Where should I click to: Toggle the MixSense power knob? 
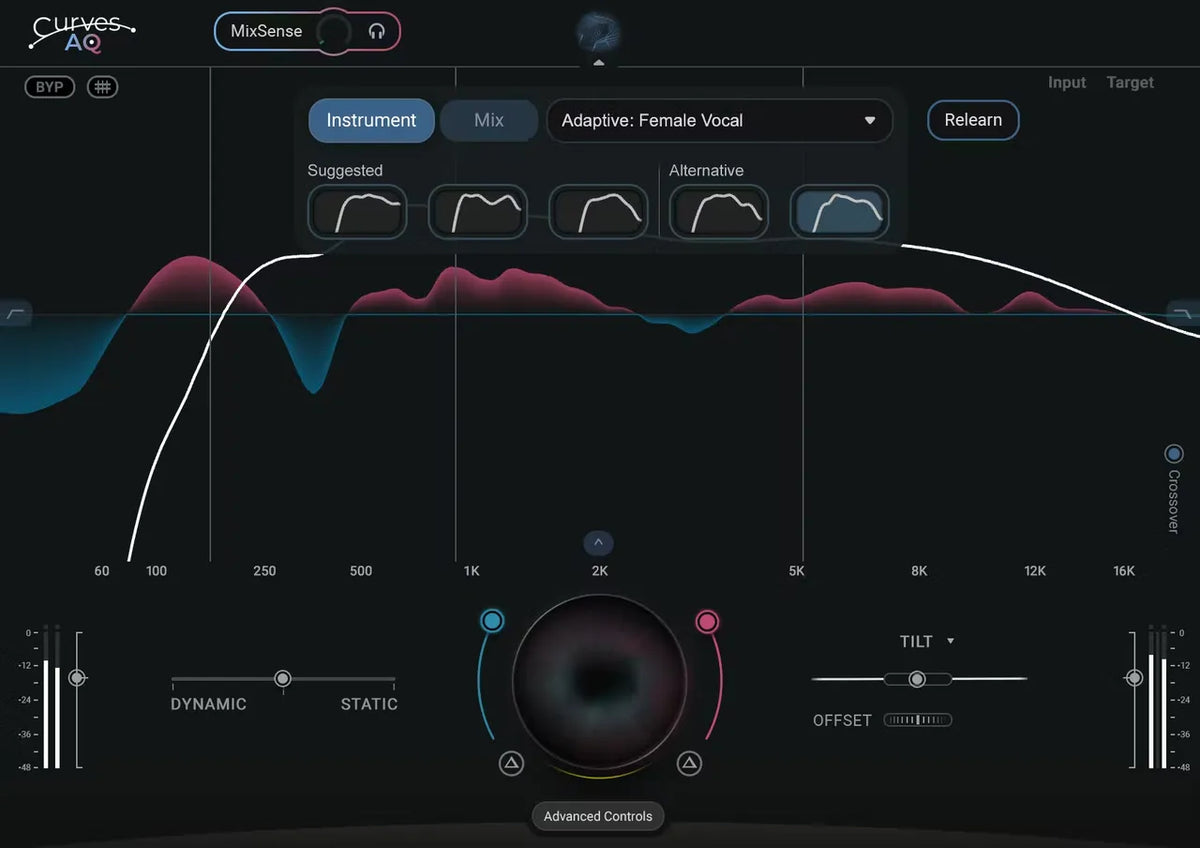333,32
